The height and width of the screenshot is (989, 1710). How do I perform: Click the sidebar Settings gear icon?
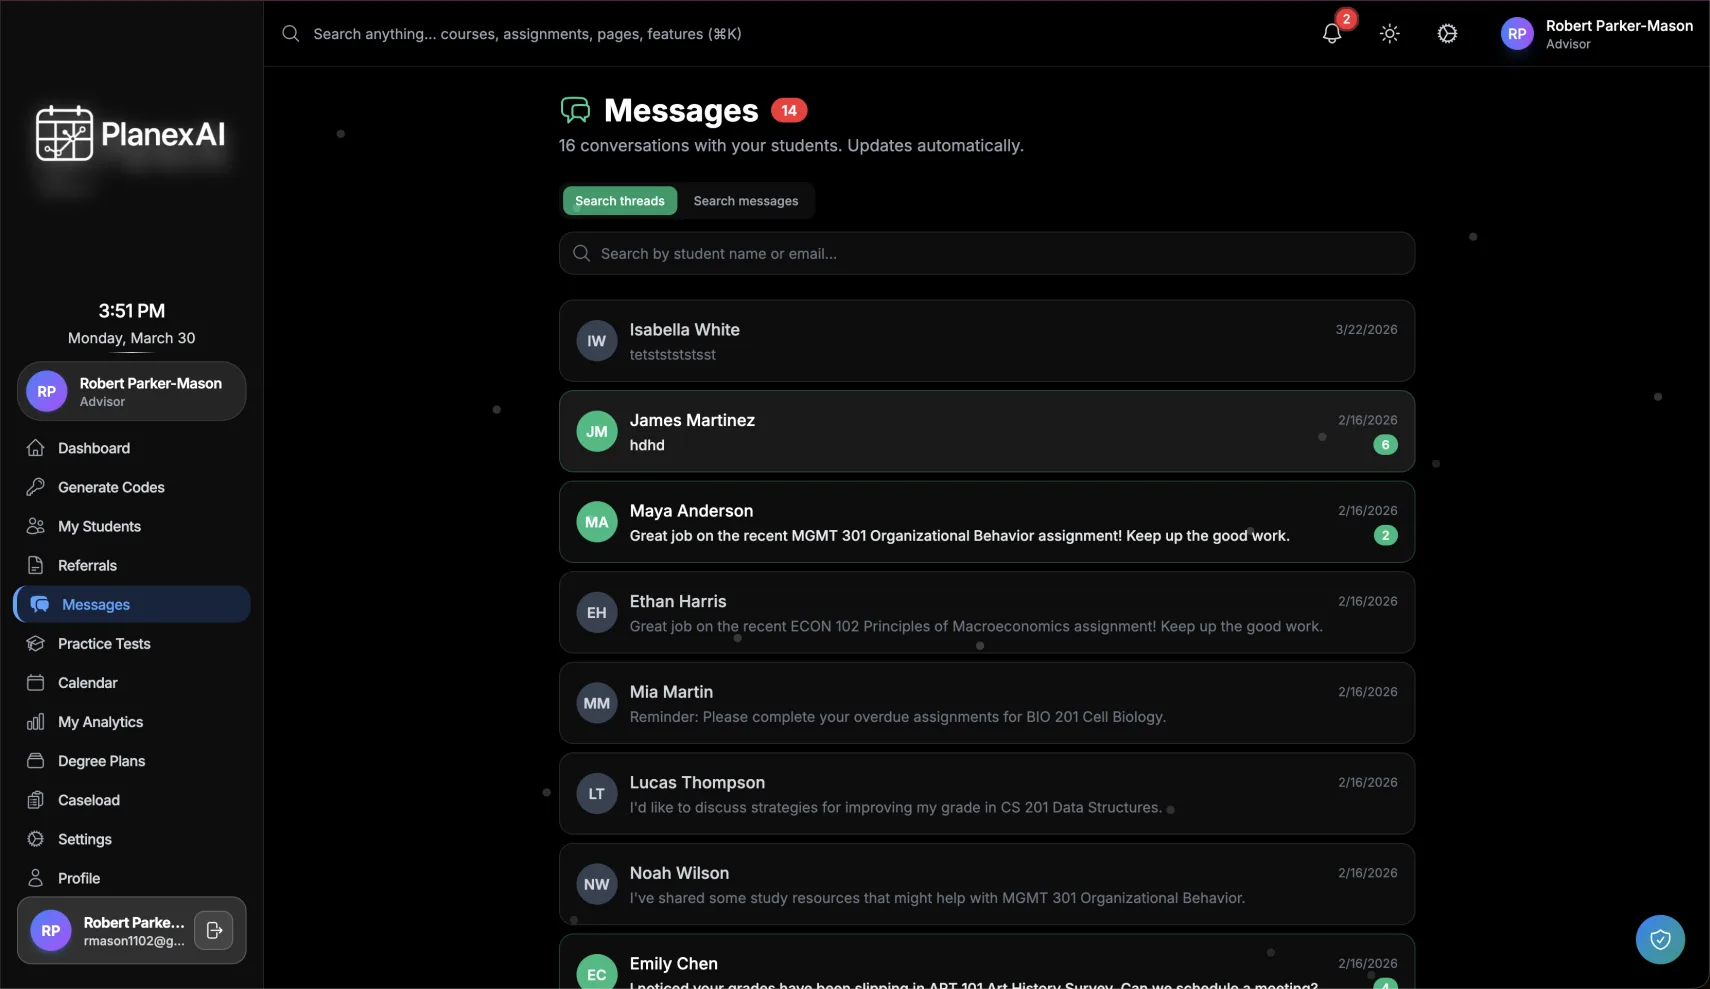click(x=36, y=838)
